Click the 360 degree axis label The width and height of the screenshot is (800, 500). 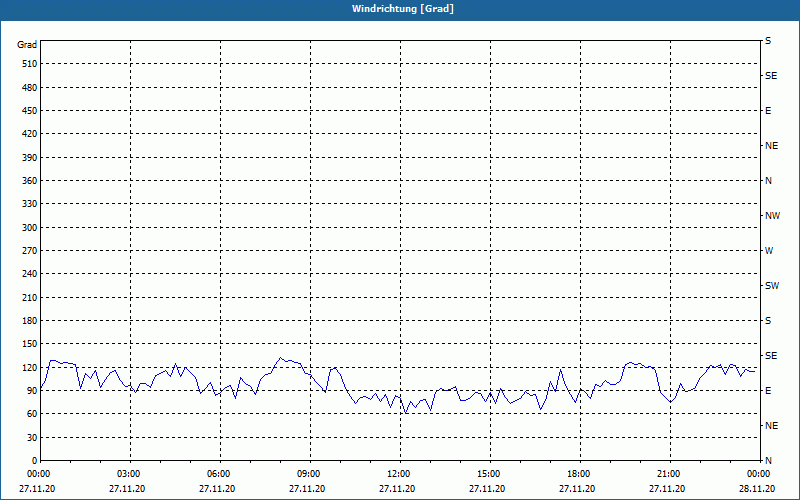click(28, 181)
